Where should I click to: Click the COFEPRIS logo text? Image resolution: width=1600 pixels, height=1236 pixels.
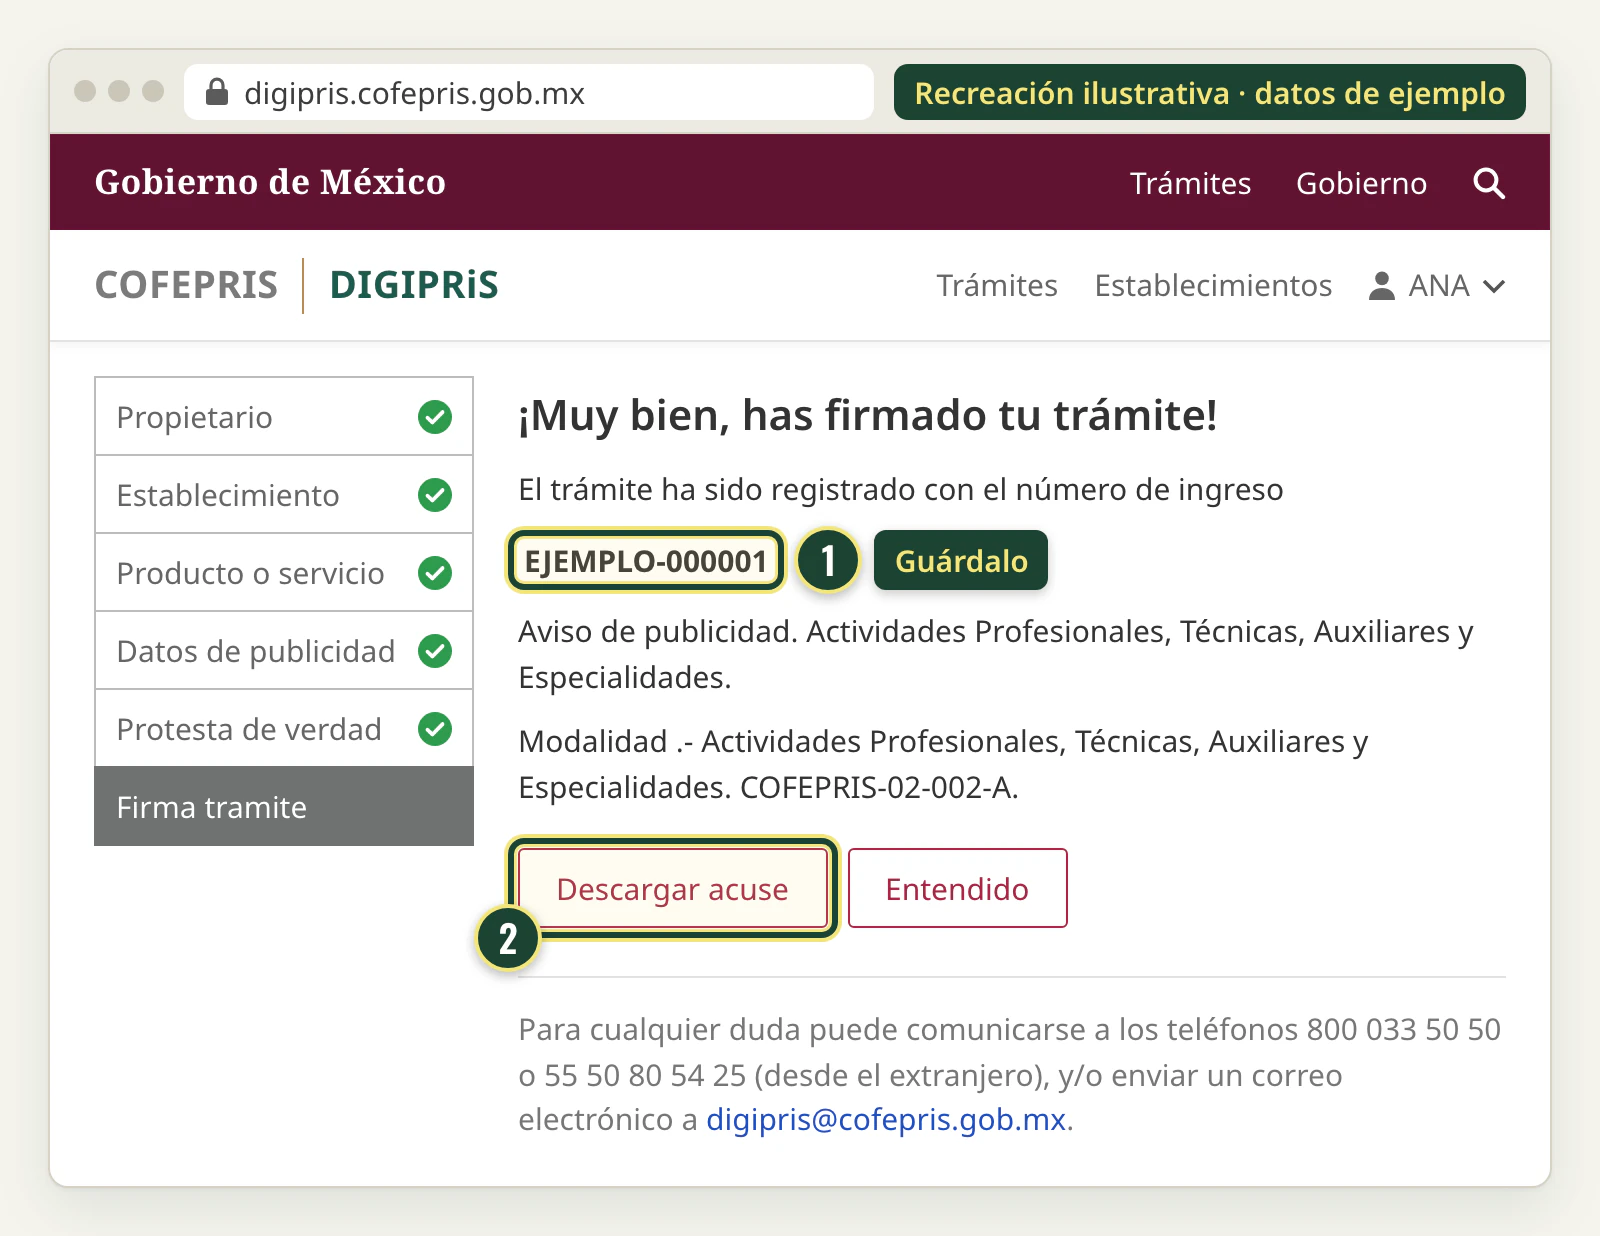pyautogui.click(x=186, y=285)
